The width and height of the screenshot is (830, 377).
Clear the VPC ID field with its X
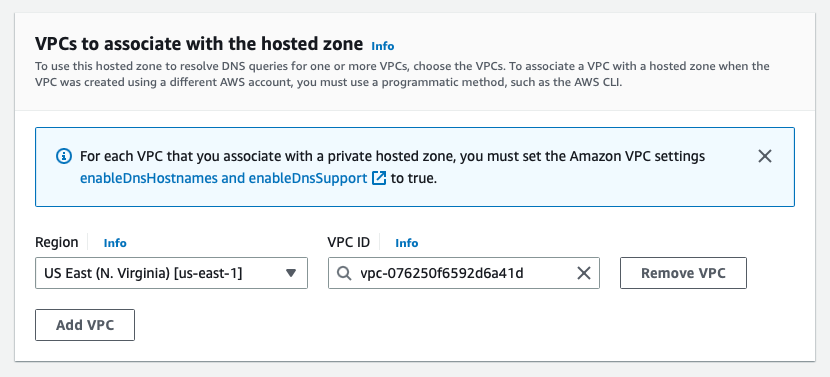(583, 273)
